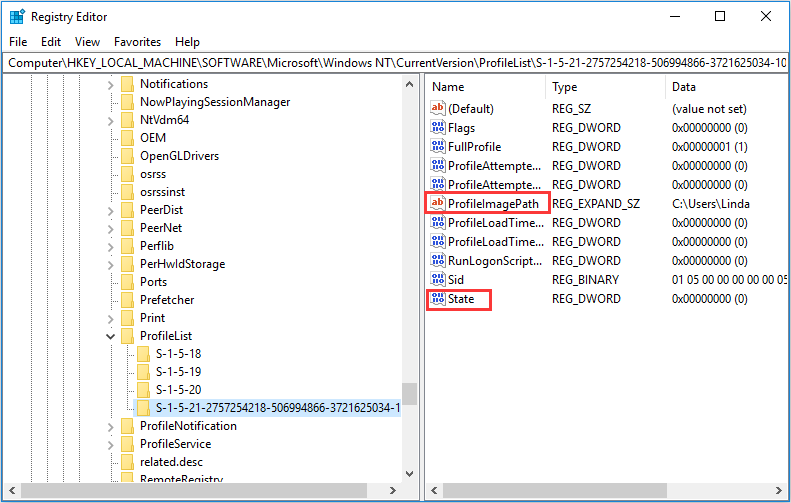
Task: Select the PeerDist tree key
Action: [x=161, y=210]
